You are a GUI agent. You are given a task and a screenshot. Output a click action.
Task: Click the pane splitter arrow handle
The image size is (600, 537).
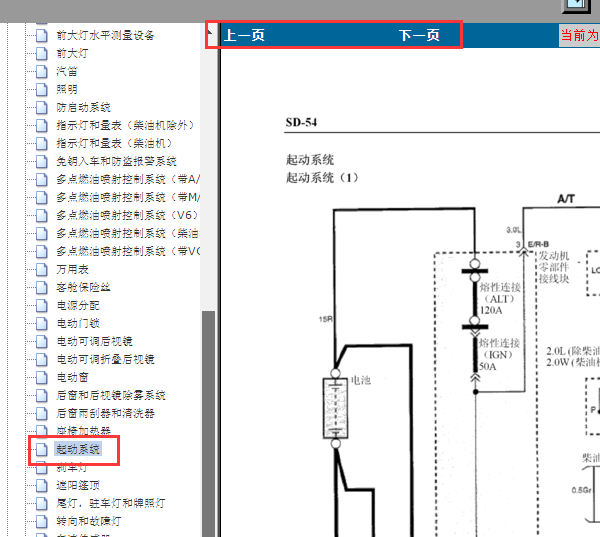(x=210, y=34)
